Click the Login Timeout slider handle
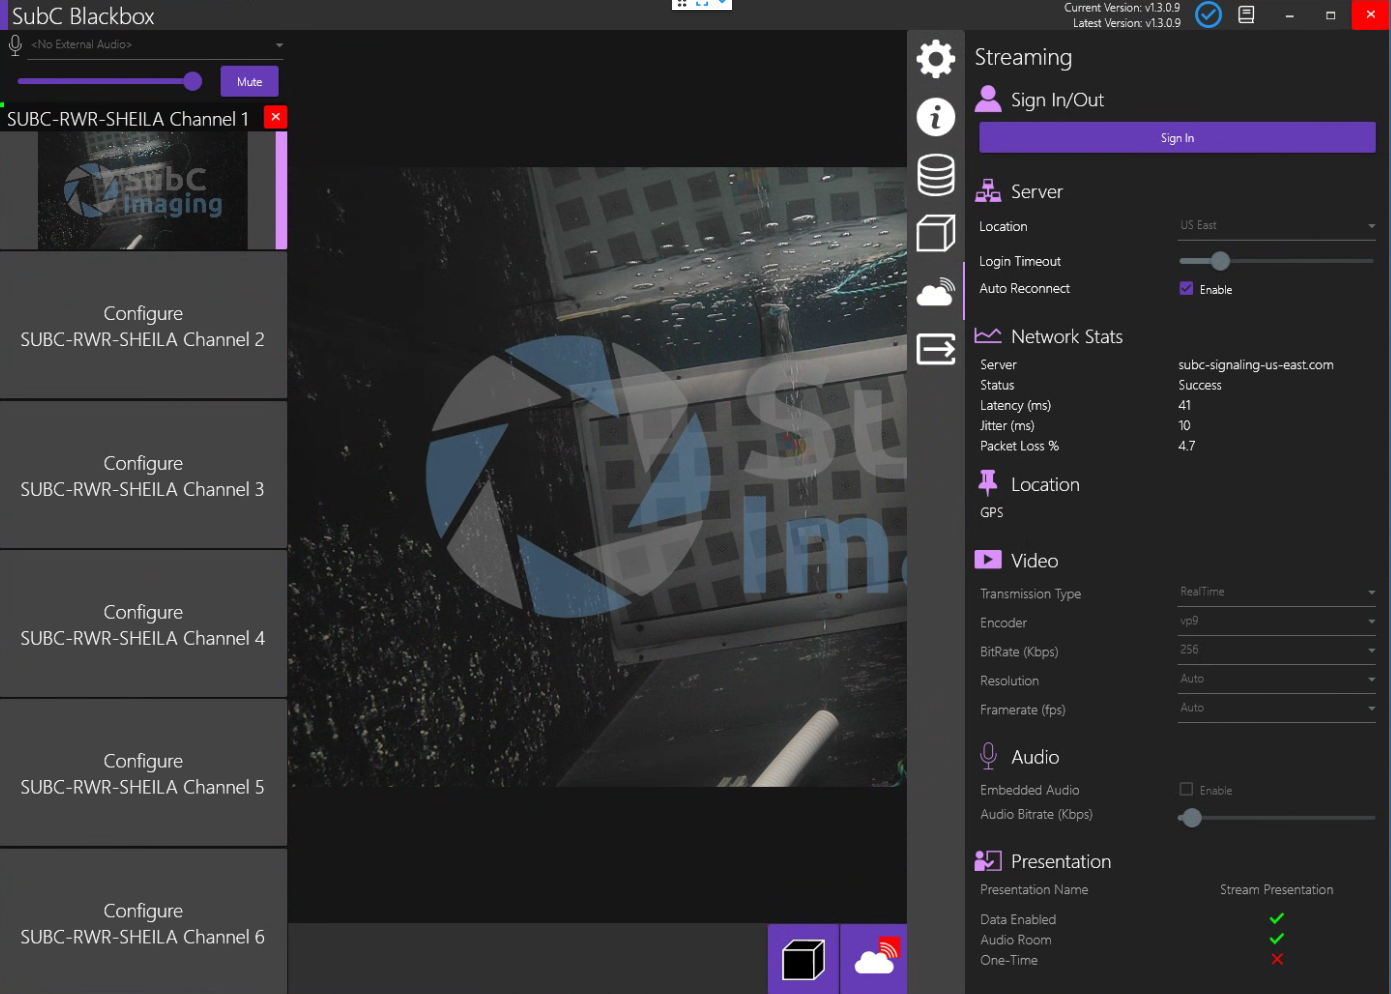 pos(1219,261)
